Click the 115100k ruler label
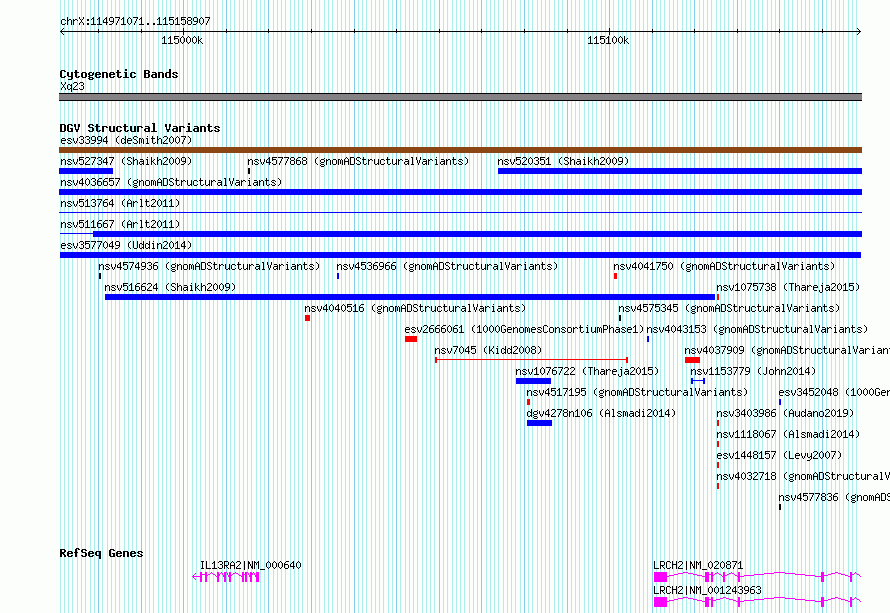 tap(607, 40)
